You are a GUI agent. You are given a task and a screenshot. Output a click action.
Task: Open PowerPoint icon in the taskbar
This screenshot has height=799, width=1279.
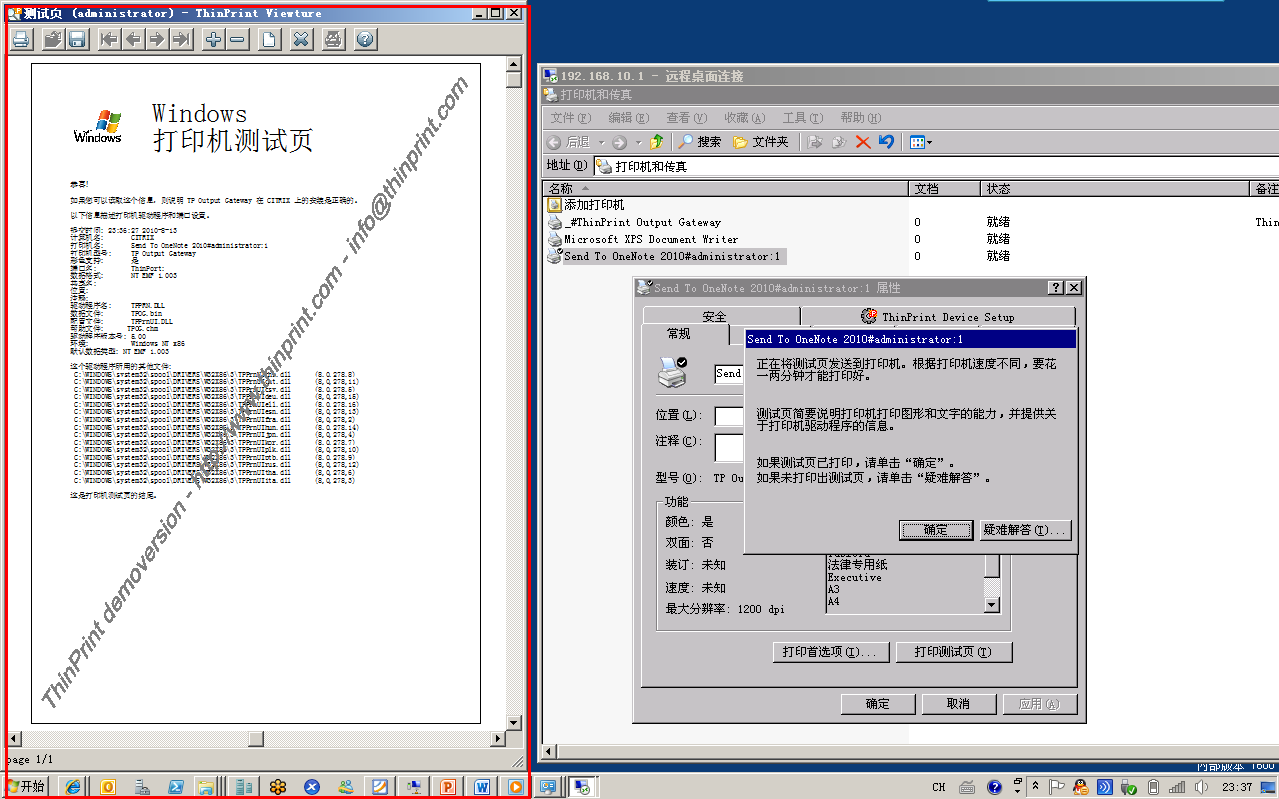(447, 787)
